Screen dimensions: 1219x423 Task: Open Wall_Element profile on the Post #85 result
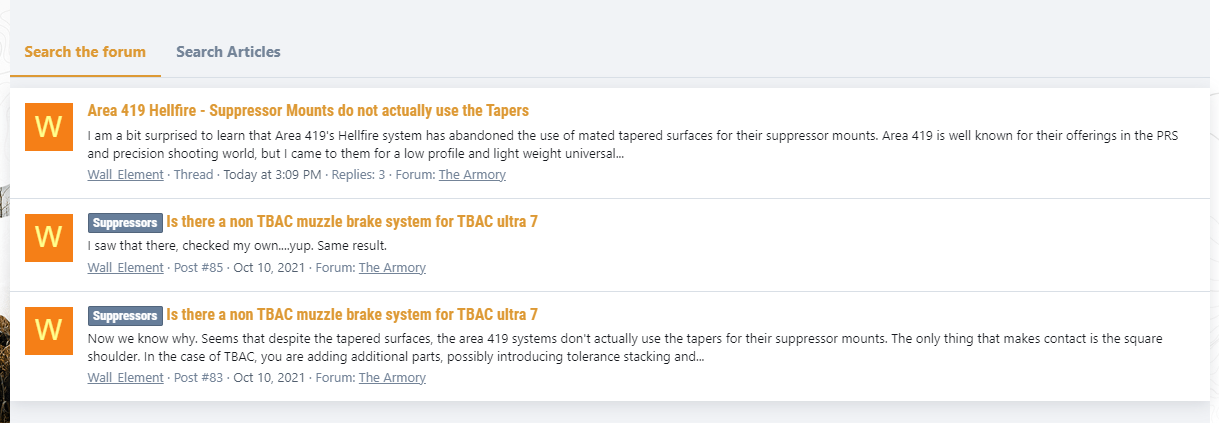[x=125, y=268]
